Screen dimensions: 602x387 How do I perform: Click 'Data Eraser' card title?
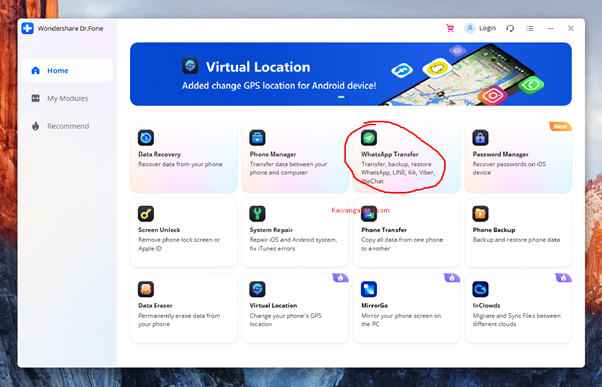tap(155, 305)
